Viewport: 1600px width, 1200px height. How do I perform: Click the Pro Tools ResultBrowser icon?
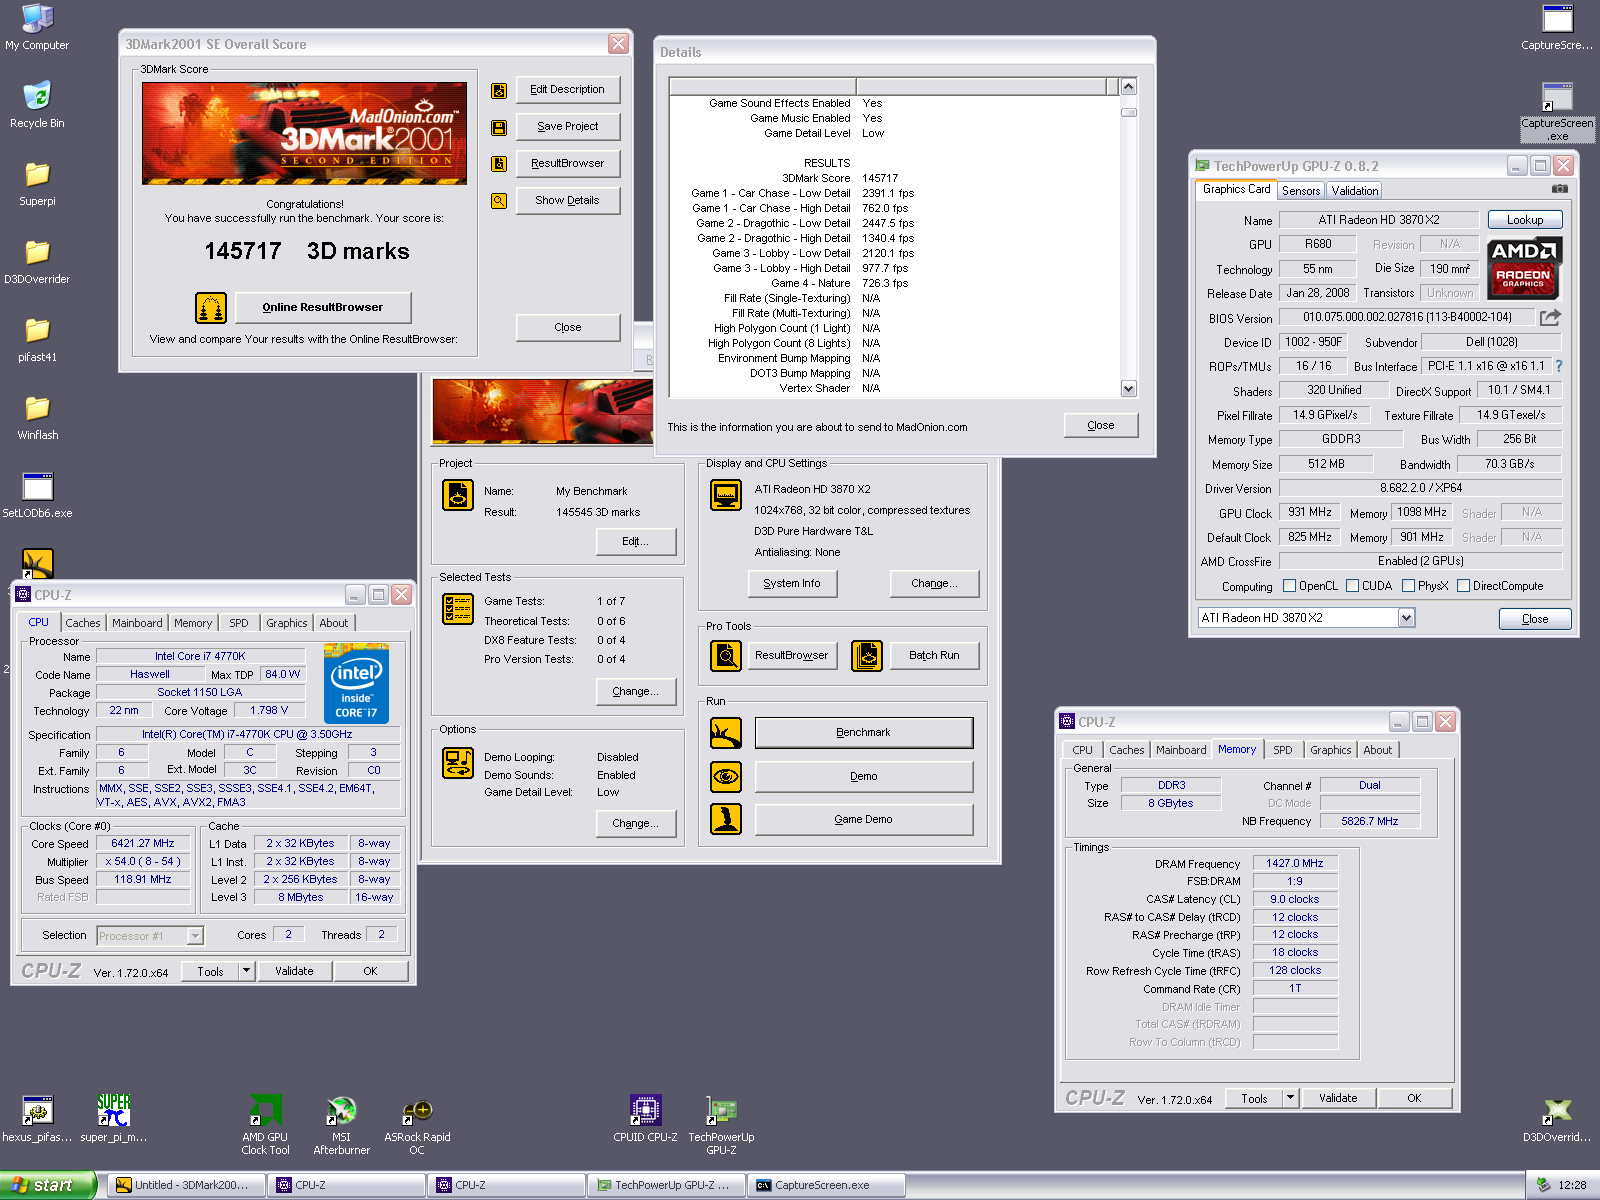pyautogui.click(x=726, y=656)
